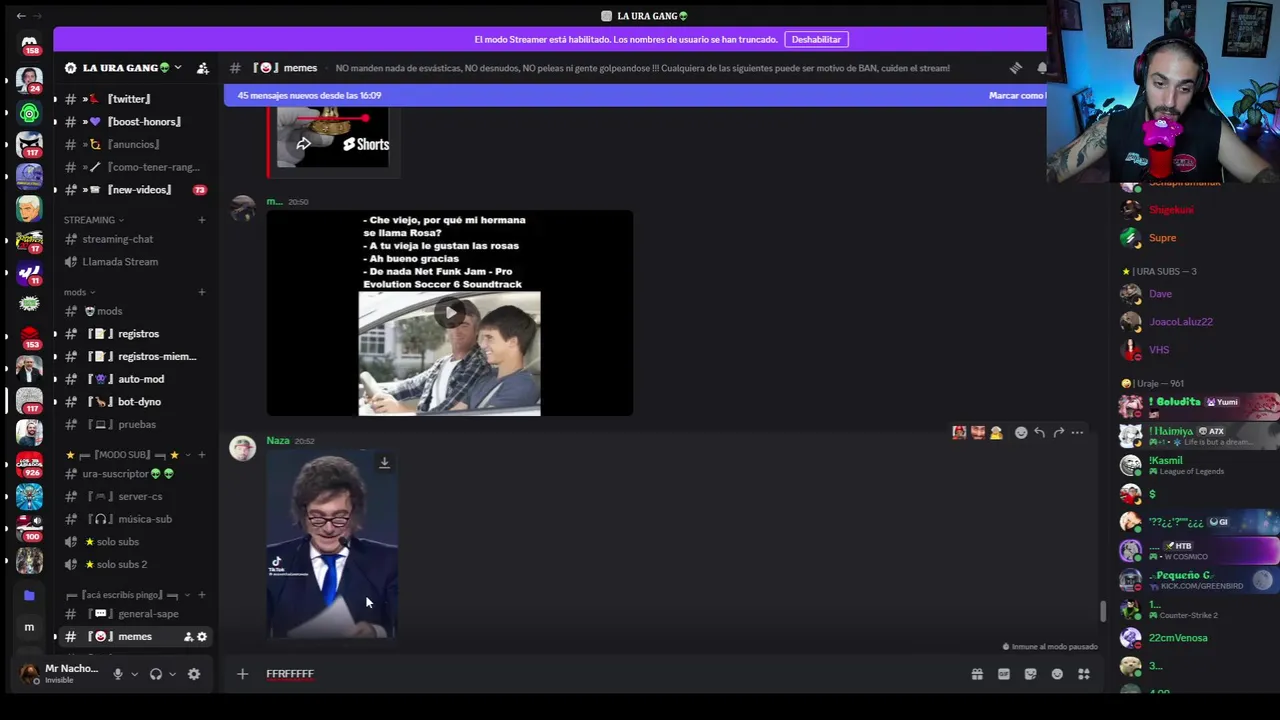Viewport: 1280px width, 720px height.
Task: Forward Naza message with arrow icon
Action: coord(1059,433)
